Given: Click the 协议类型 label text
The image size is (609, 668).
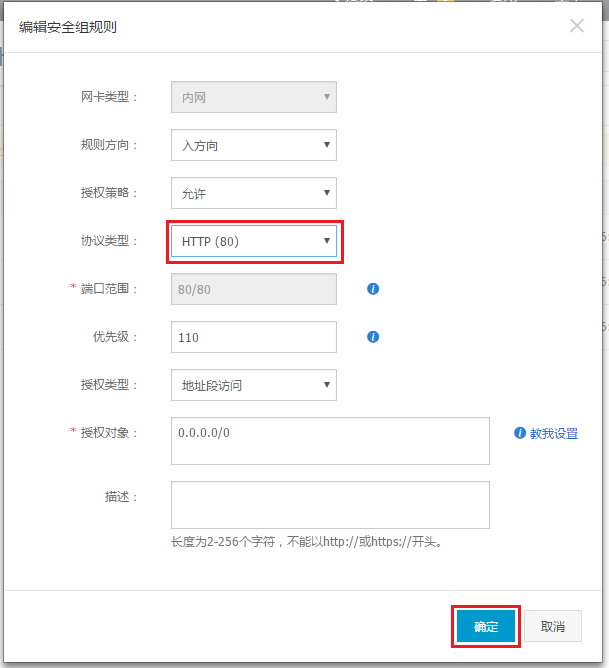Looking at the screenshot, I should (x=109, y=241).
